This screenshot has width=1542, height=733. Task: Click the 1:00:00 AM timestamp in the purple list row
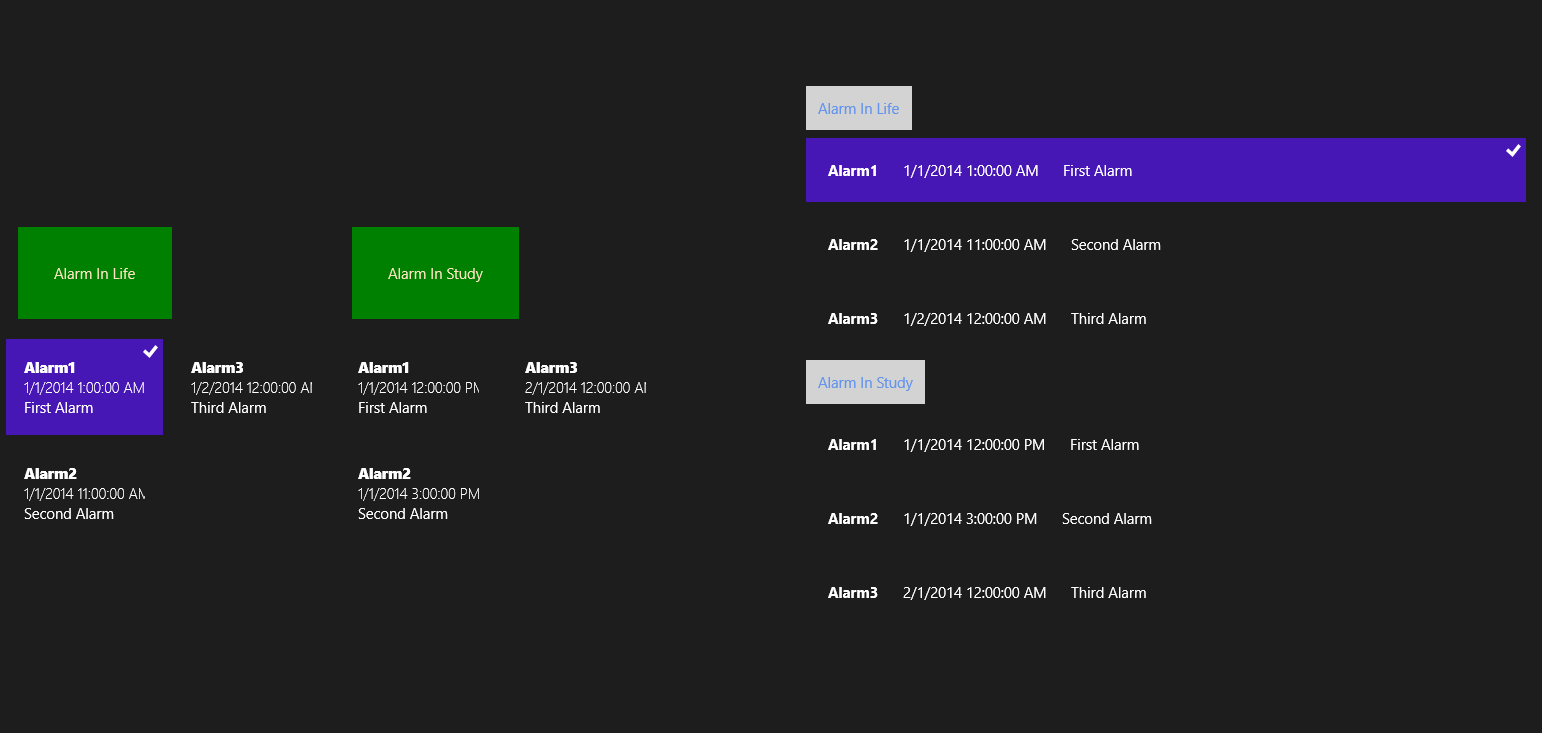pyautogui.click(x=970, y=171)
